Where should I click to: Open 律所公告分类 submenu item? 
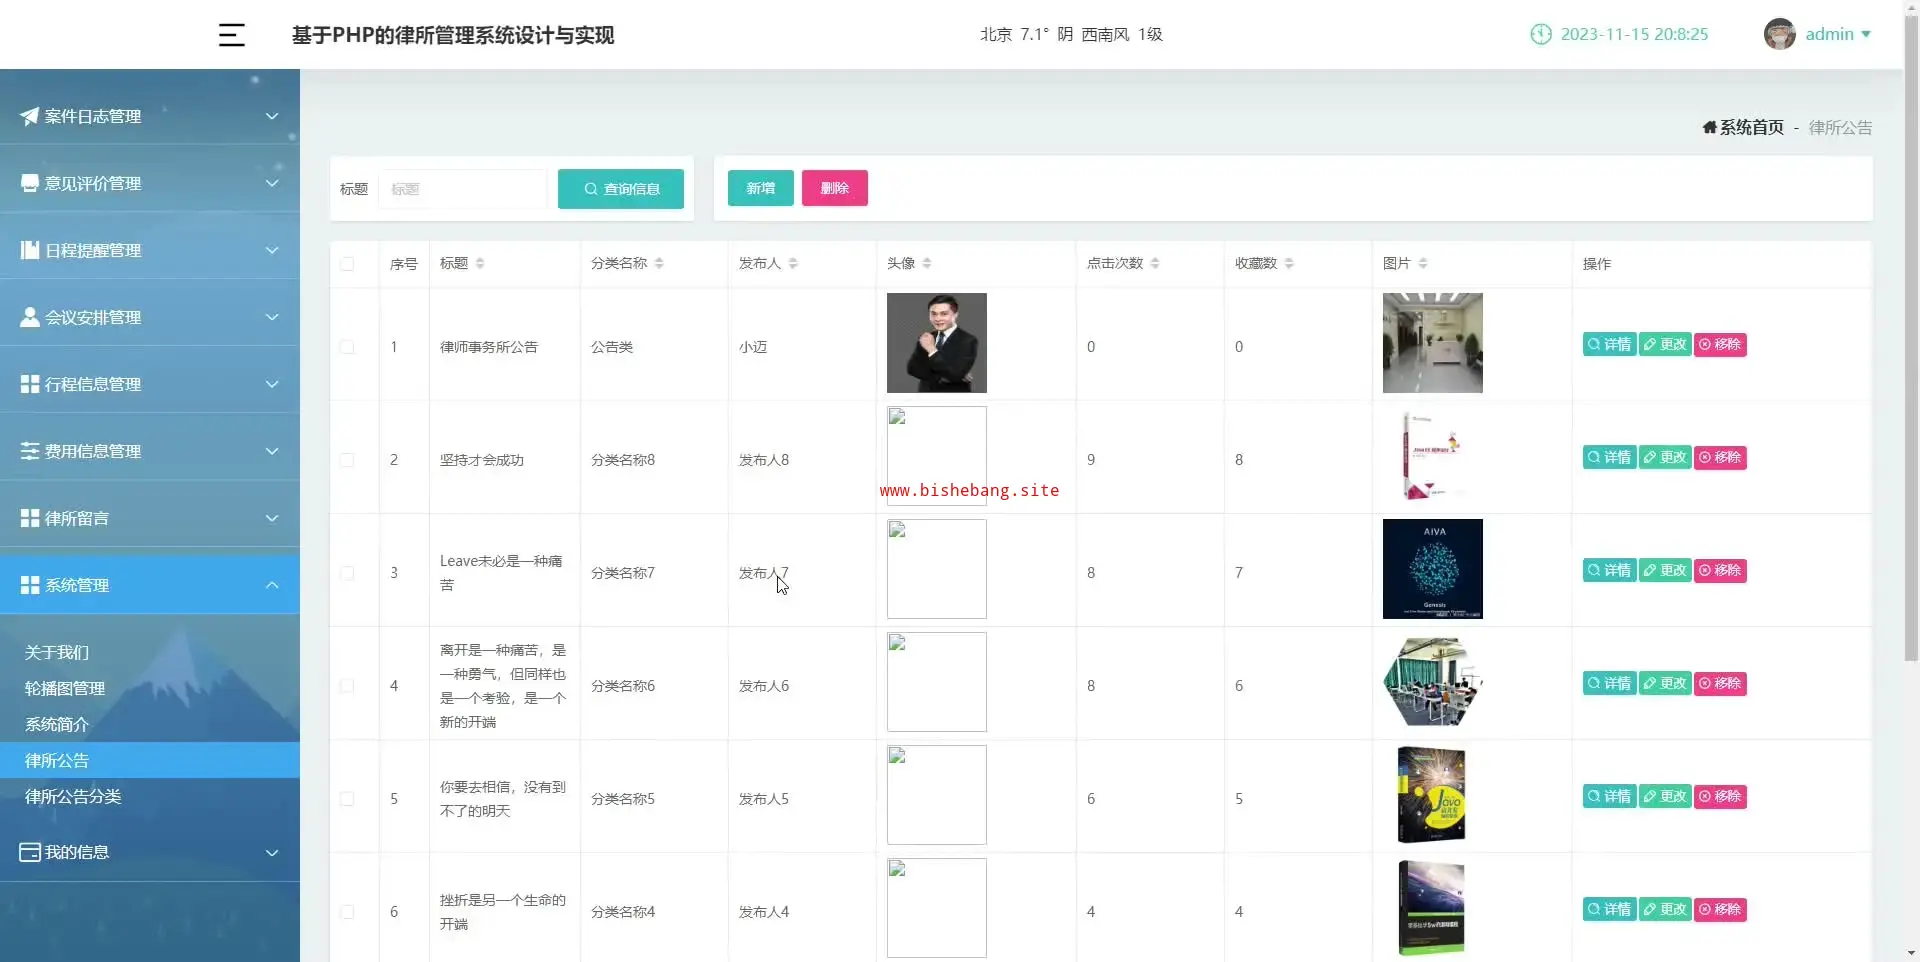pyautogui.click(x=73, y=796)
